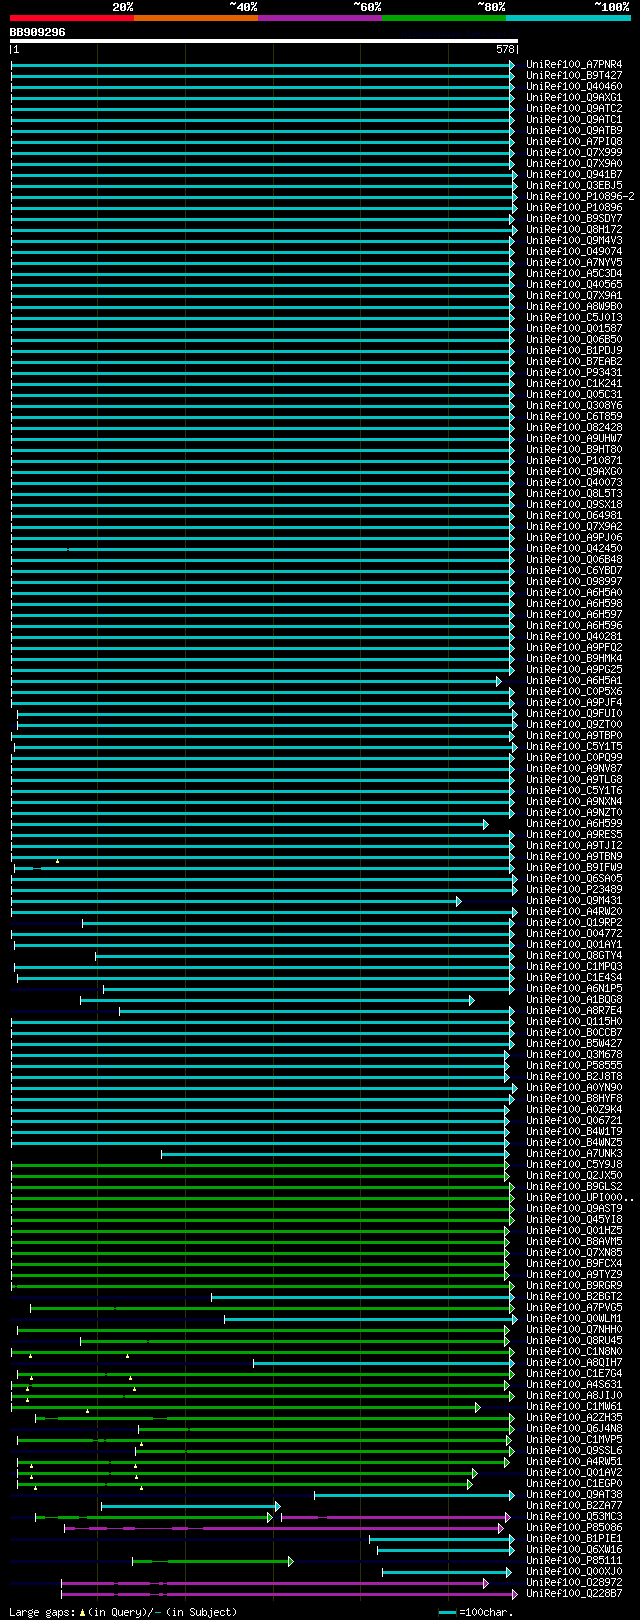Click the UniRef100_P10871 label
The height and width of the screenshot is (1620, 640).
(574, 461)
